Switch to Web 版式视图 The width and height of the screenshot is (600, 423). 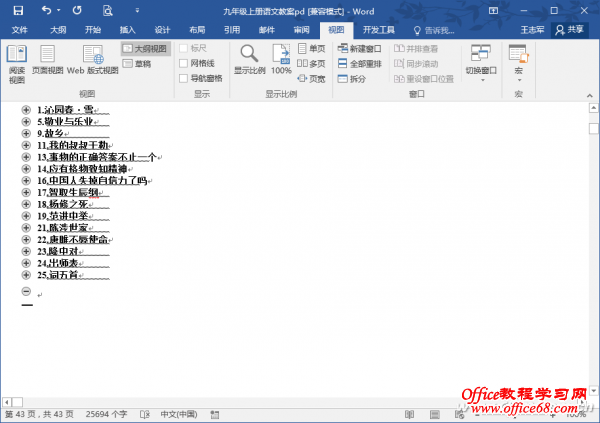93,60
